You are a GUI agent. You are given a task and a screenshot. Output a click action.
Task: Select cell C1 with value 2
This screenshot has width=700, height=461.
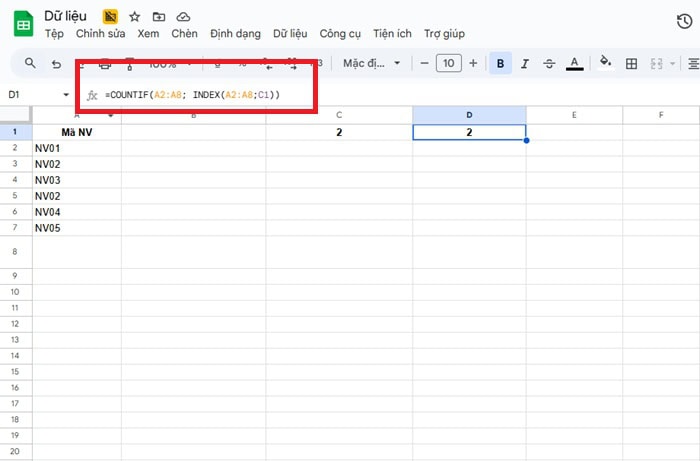339,132
